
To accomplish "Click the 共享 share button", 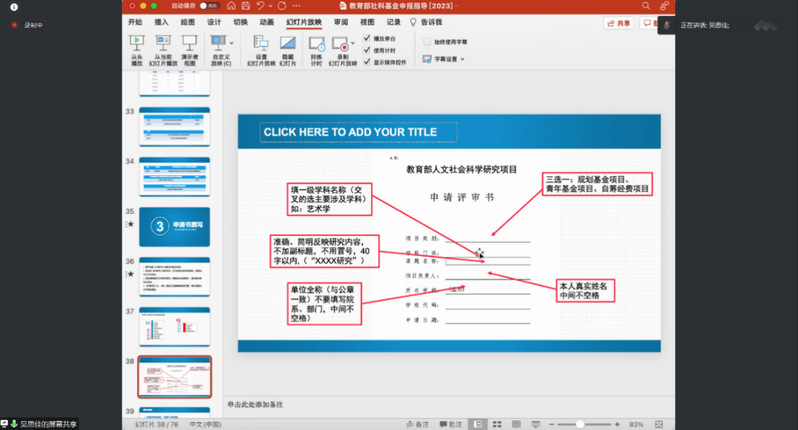I will pyautogui.click(x=620, y=22).
